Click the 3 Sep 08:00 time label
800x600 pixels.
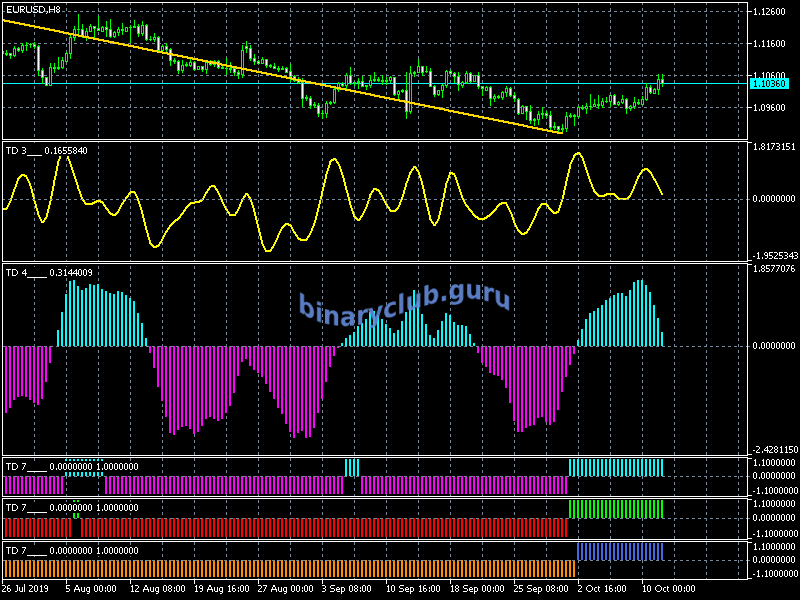click(348, 589)
